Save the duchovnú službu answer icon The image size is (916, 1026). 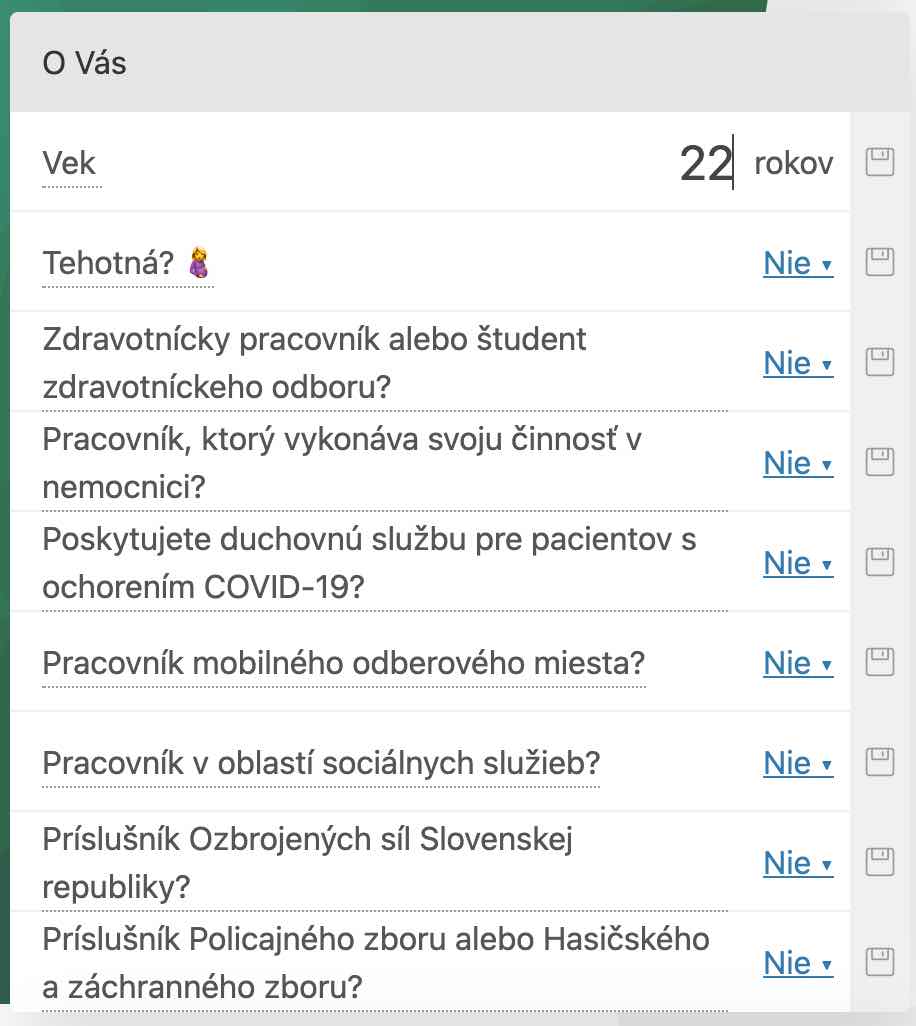pyautogui.click(x=879, y=562)
